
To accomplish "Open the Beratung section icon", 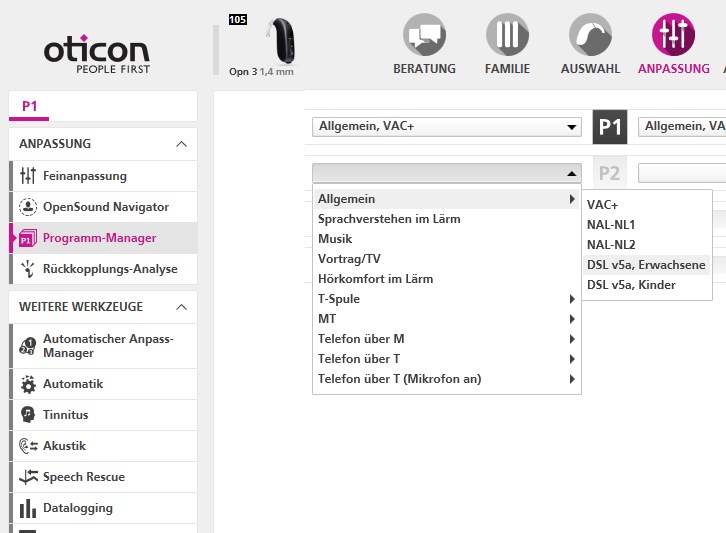I will [x=424, y=35].
